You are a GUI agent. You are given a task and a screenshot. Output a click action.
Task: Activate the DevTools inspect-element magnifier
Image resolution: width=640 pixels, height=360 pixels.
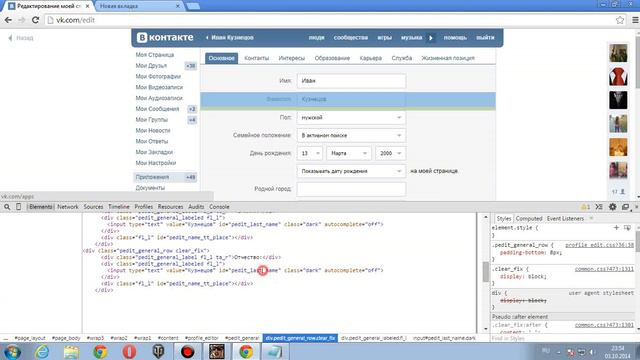point(7,207)
